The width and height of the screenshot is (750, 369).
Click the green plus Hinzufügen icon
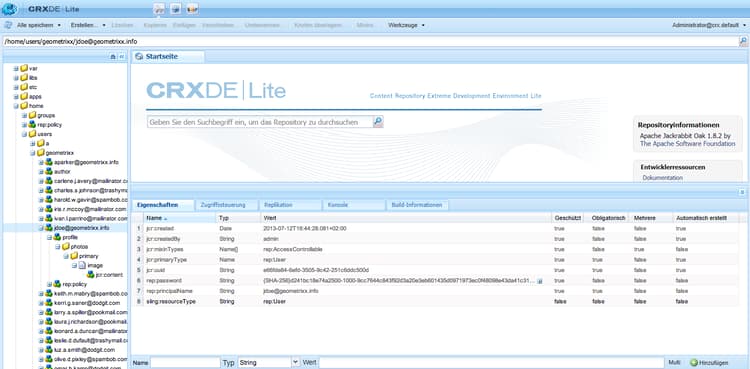pos(694,363)
